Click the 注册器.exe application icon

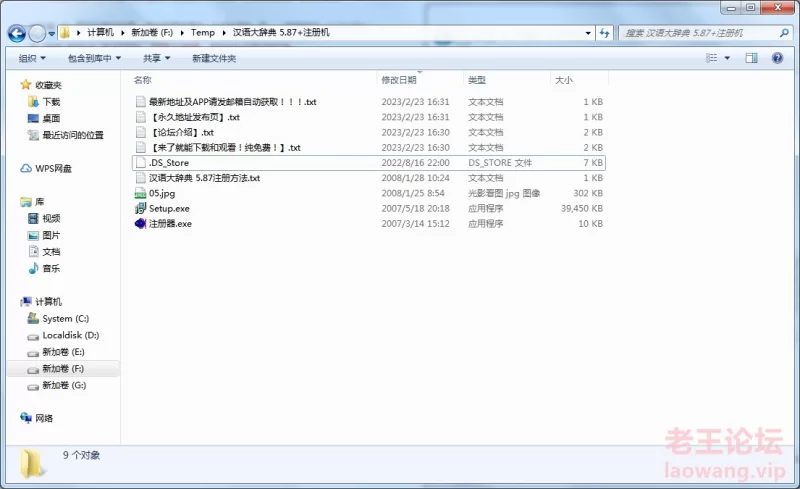tap(140, 224)
